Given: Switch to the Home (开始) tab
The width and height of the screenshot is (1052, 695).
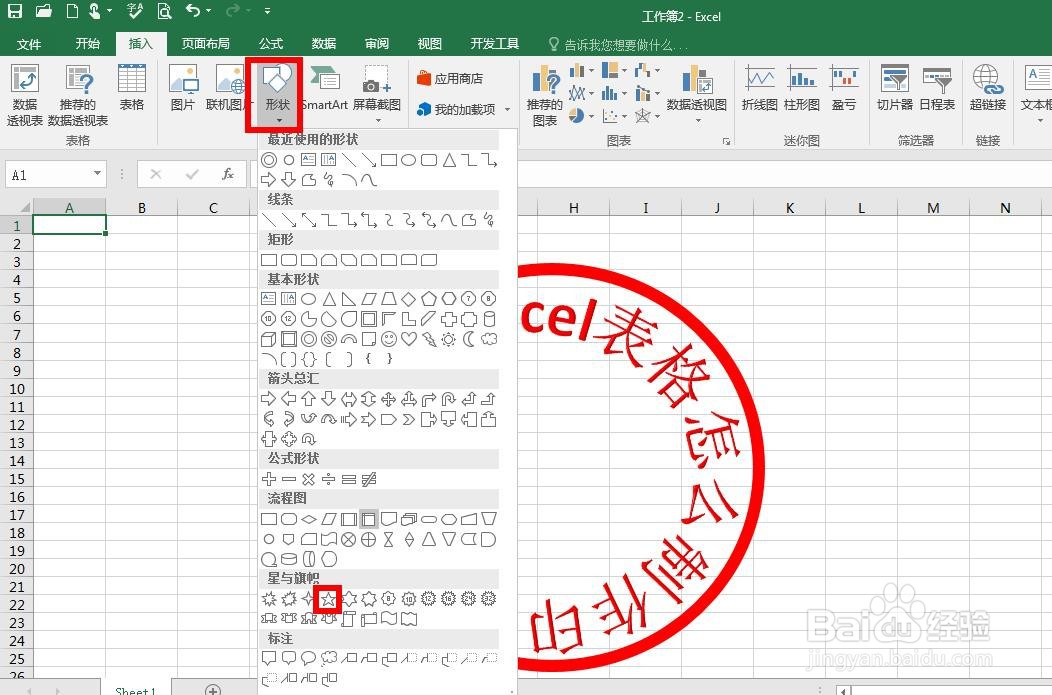Looking at the screenshot, I should coord(87,44).
